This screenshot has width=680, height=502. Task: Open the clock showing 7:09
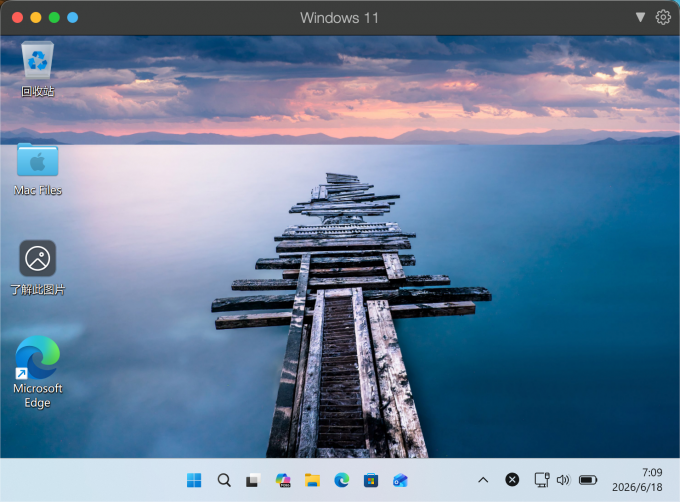[x=652, y=472]
